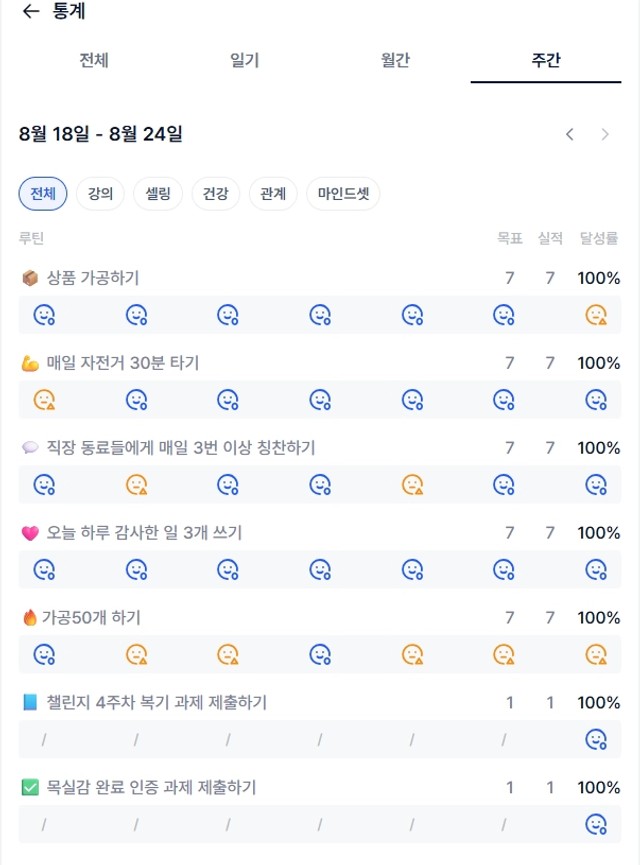Screen dimensions: 640x865
Task: Open the 전체 statistics tab at top
Action: (94, 60)
